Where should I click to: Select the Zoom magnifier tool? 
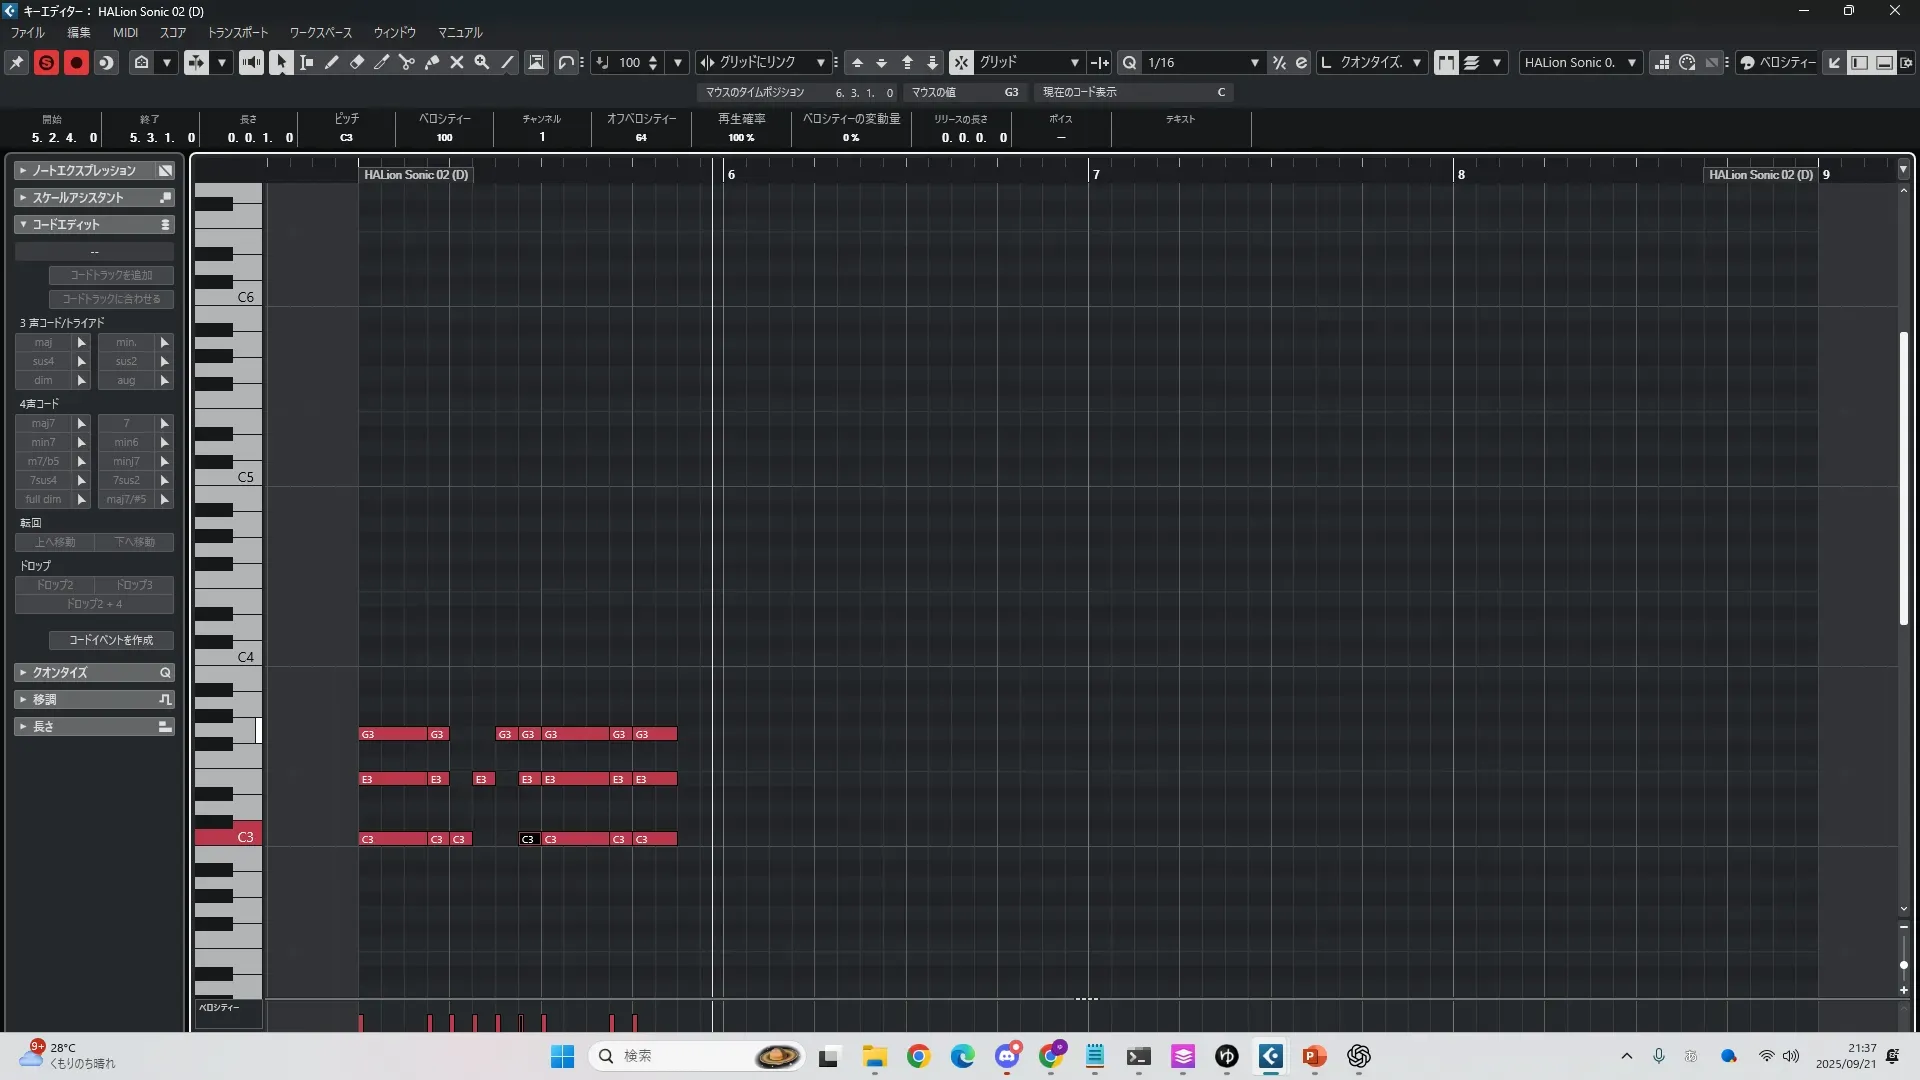click(482, 62)
